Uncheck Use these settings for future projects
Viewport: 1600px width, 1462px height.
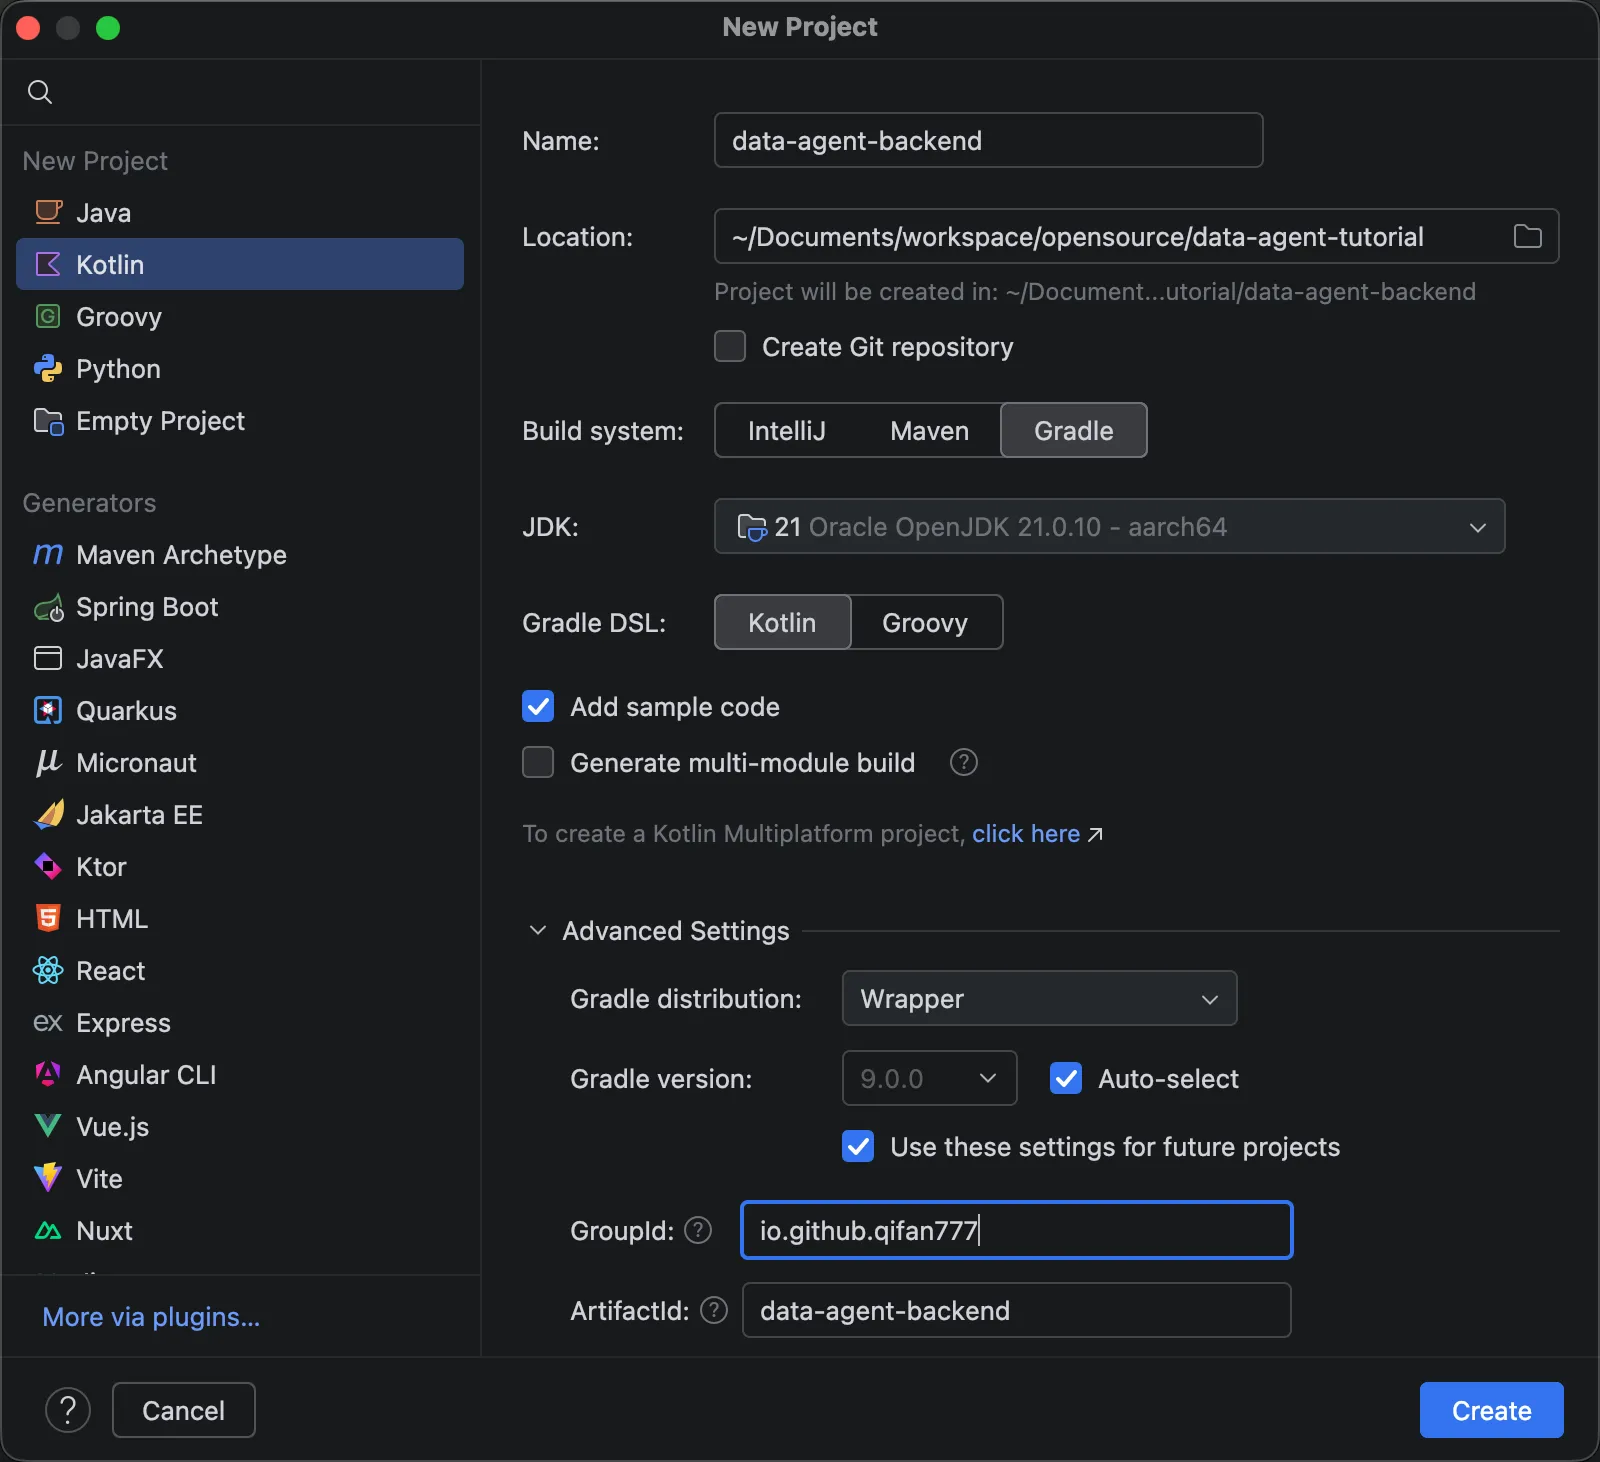pos(858,1147)
